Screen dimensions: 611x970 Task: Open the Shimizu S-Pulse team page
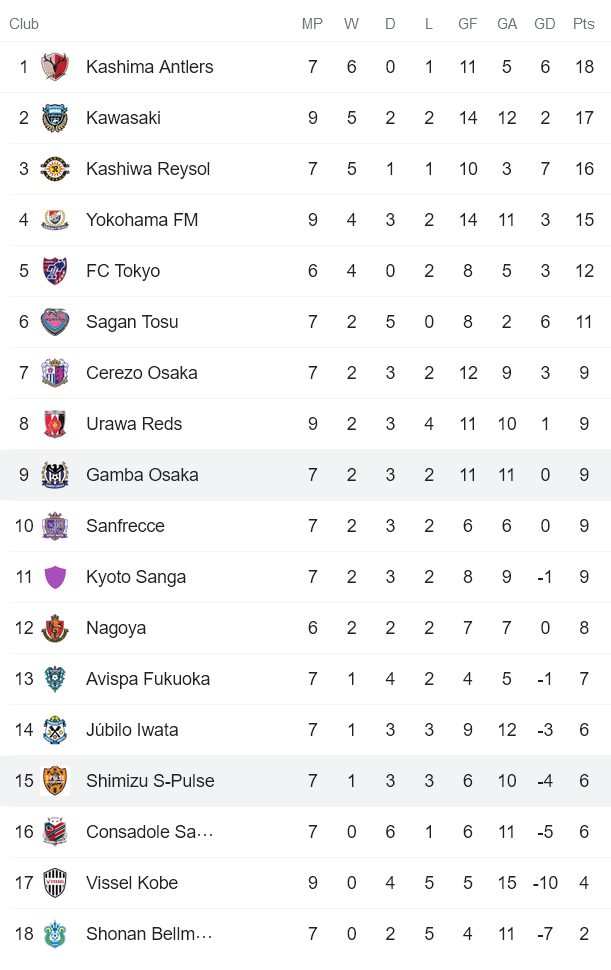(150, 780)
